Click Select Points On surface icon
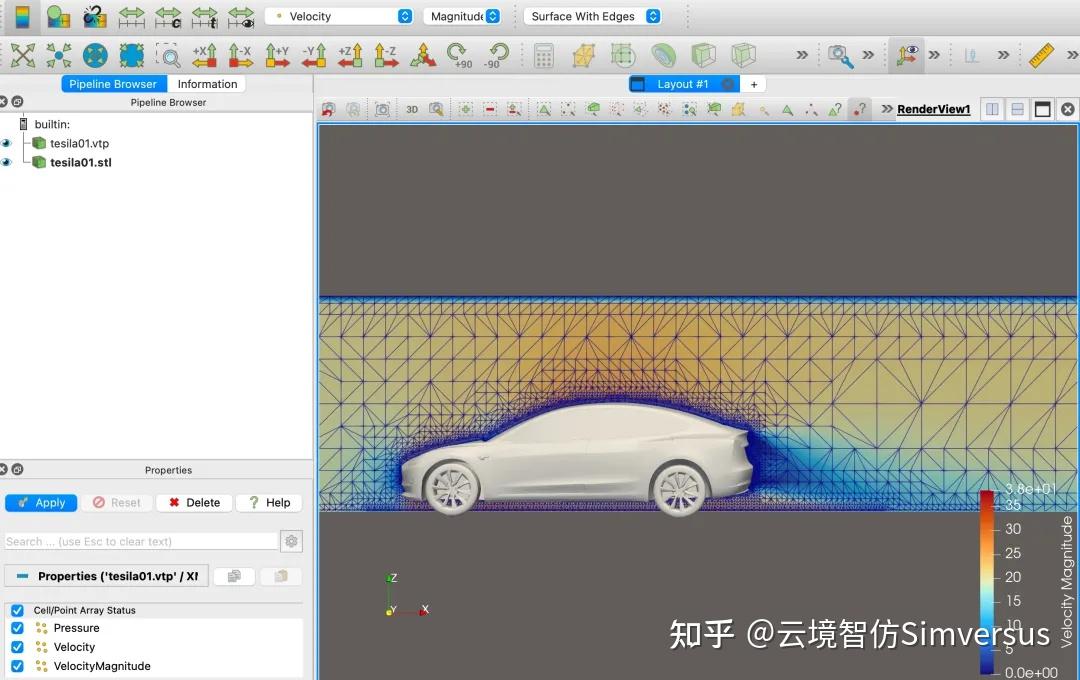This screenshot has width=1080, height=680. click(568, 110)
